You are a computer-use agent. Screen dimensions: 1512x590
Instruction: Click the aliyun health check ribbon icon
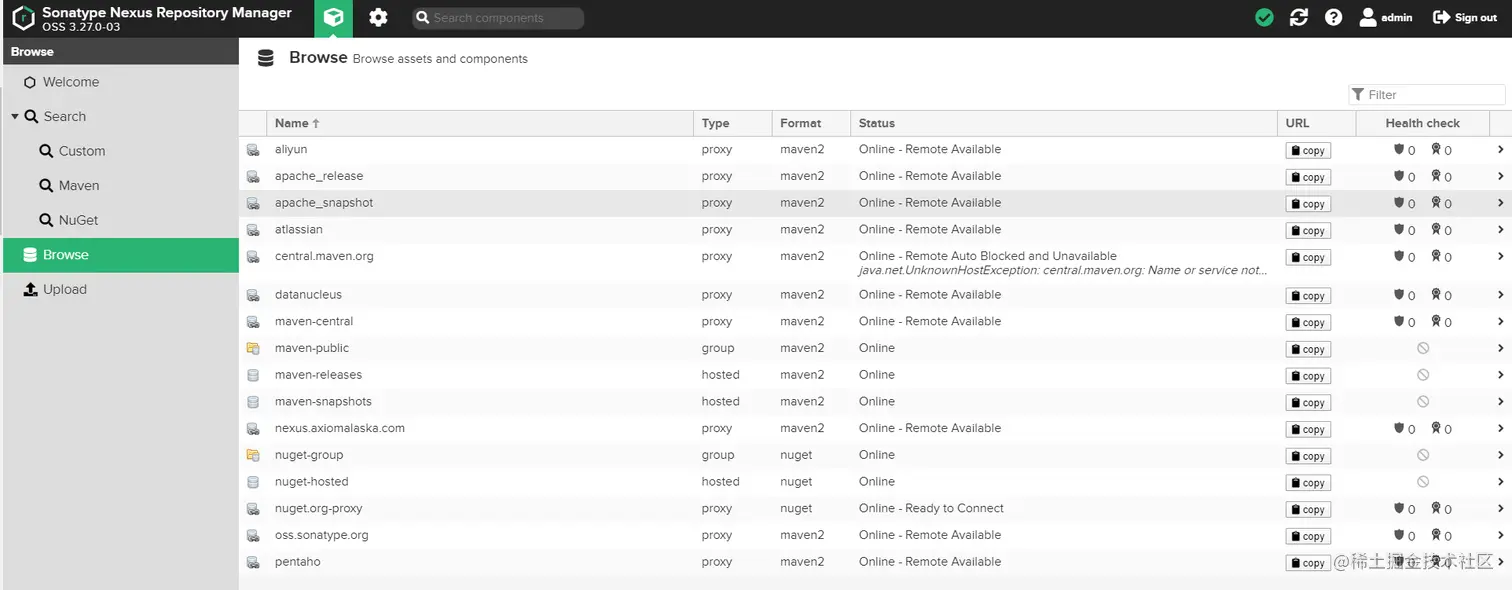(1436, 150)
